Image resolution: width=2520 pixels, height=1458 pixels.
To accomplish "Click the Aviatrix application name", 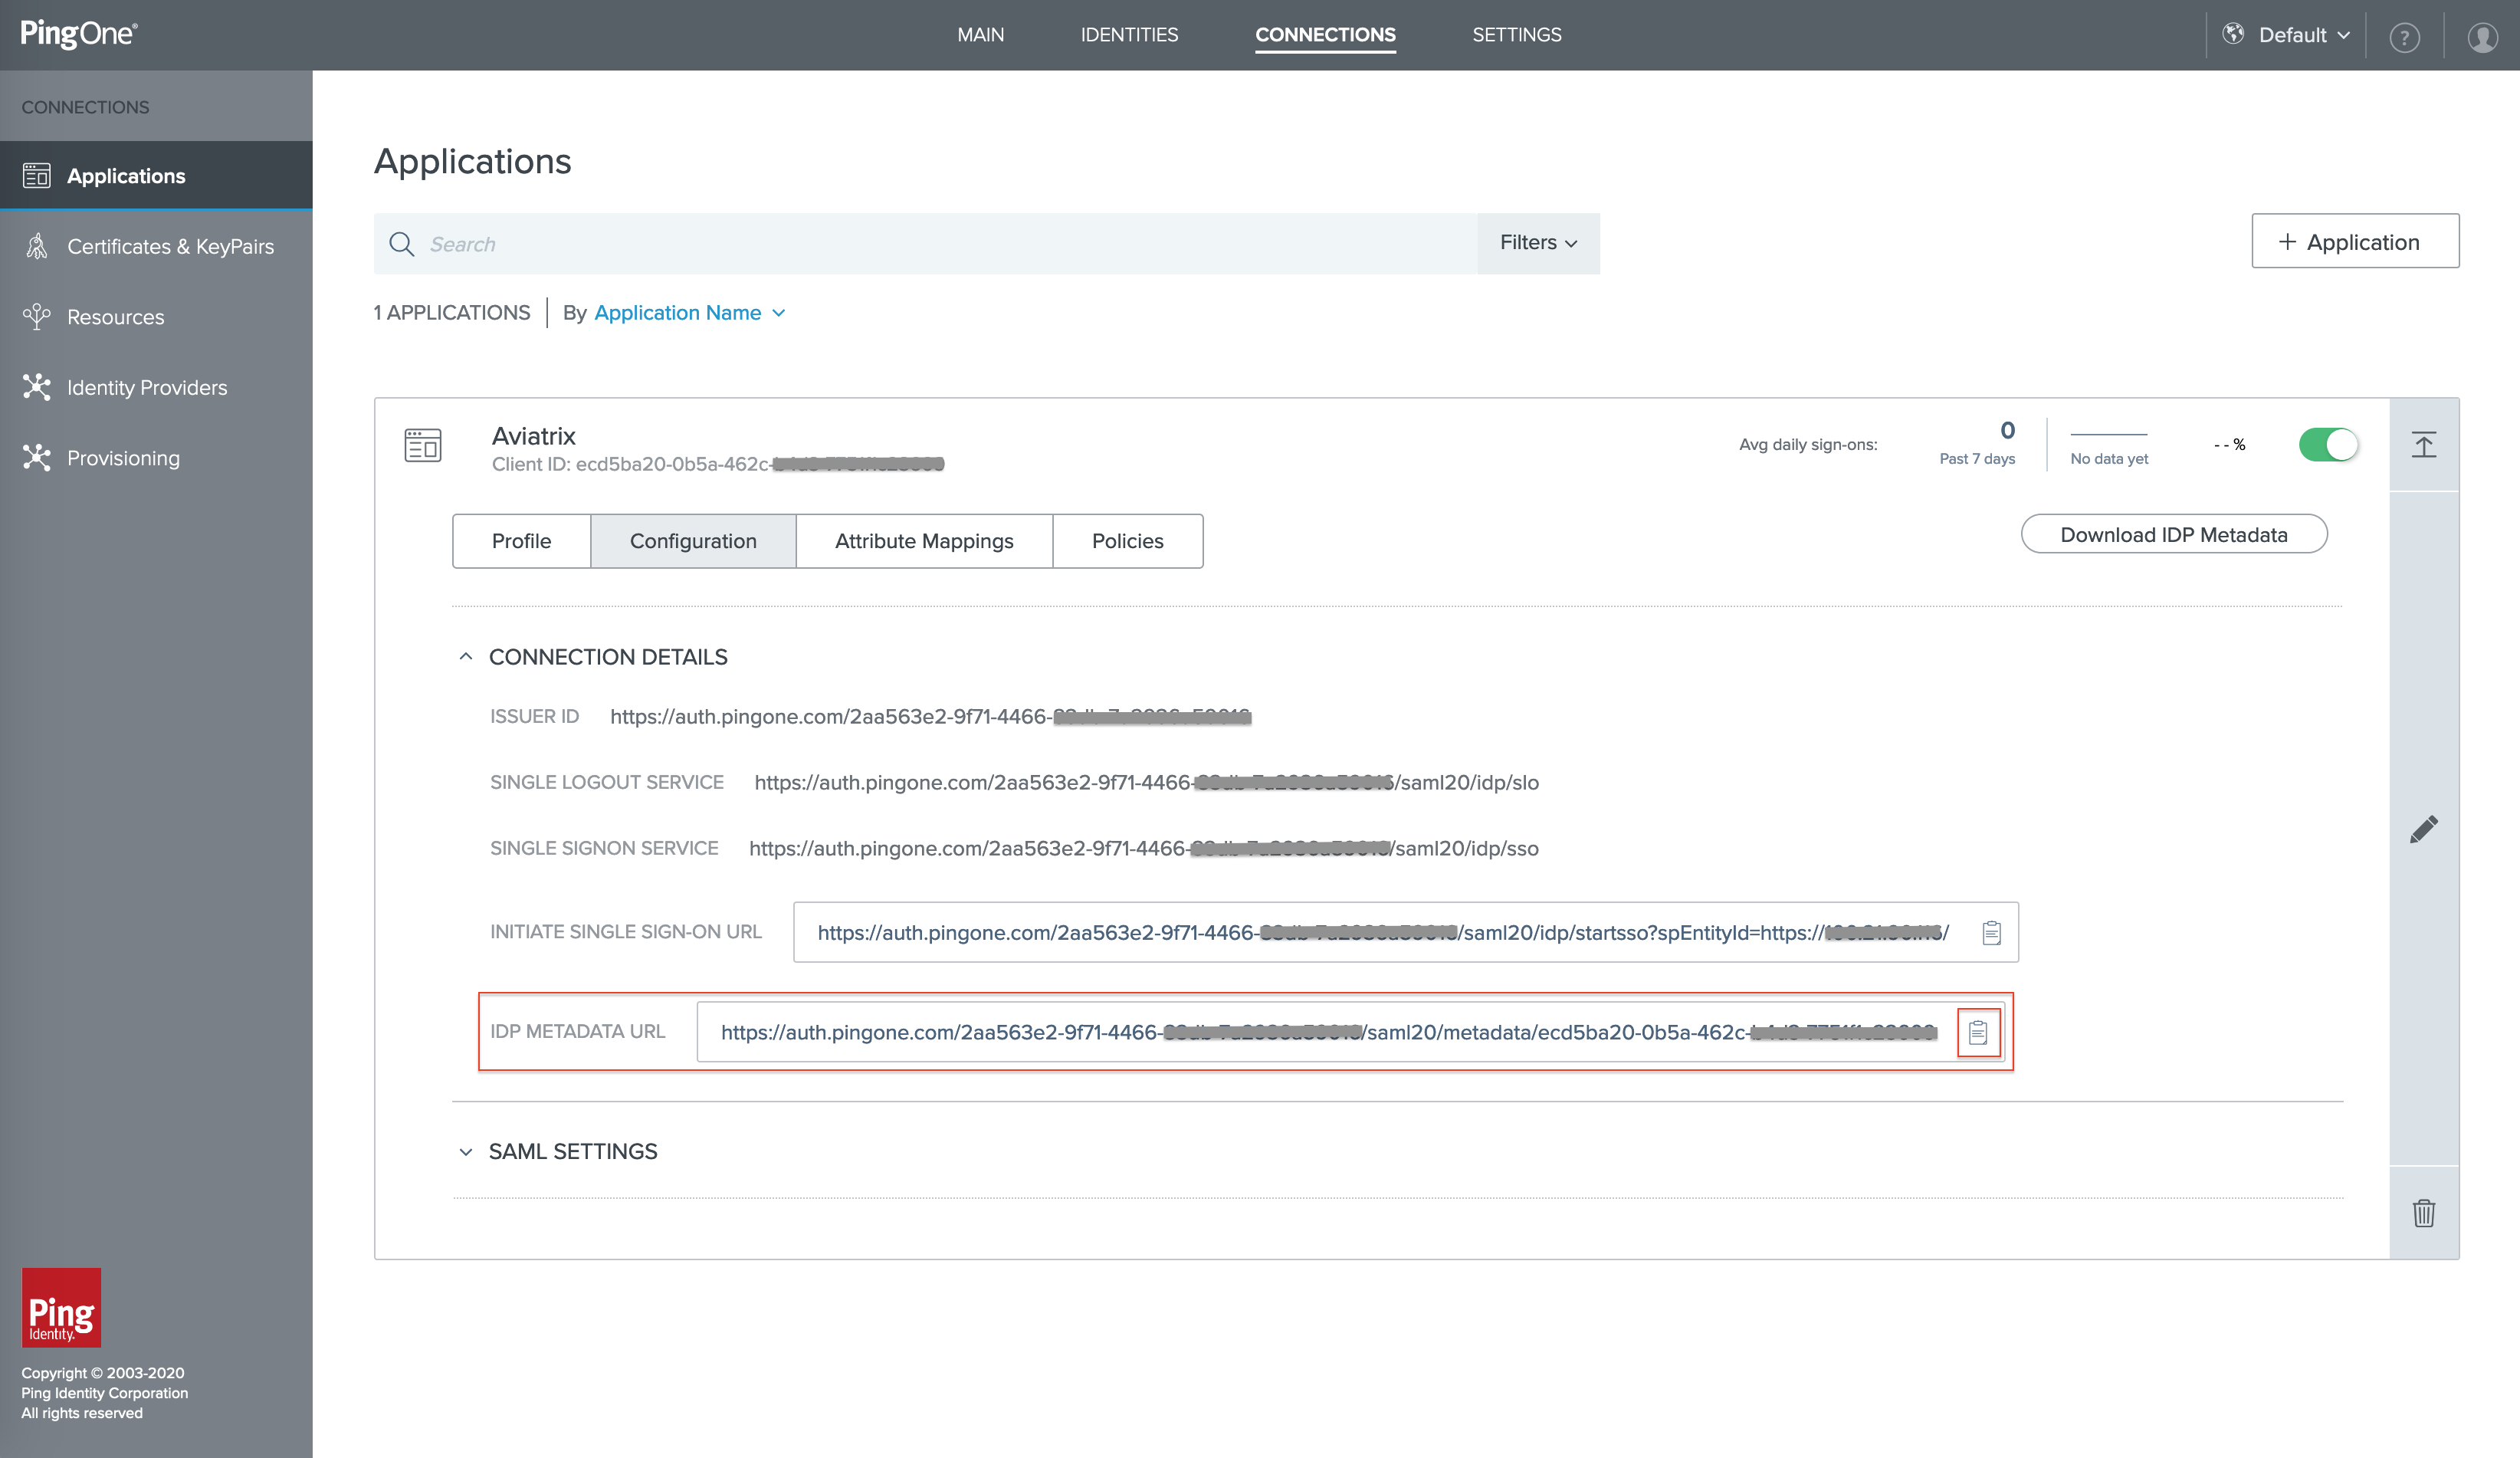I will [x=534, y=436].
